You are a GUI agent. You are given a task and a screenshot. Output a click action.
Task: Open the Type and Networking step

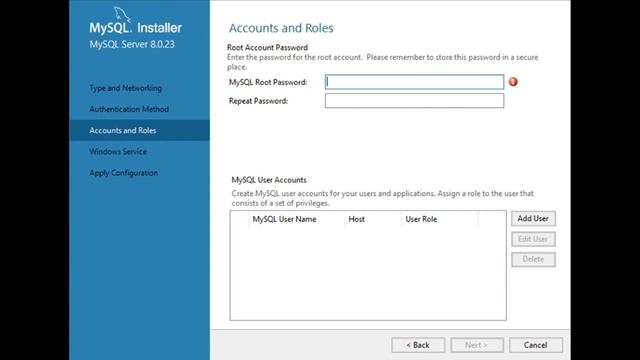click(x=125, y=88)
